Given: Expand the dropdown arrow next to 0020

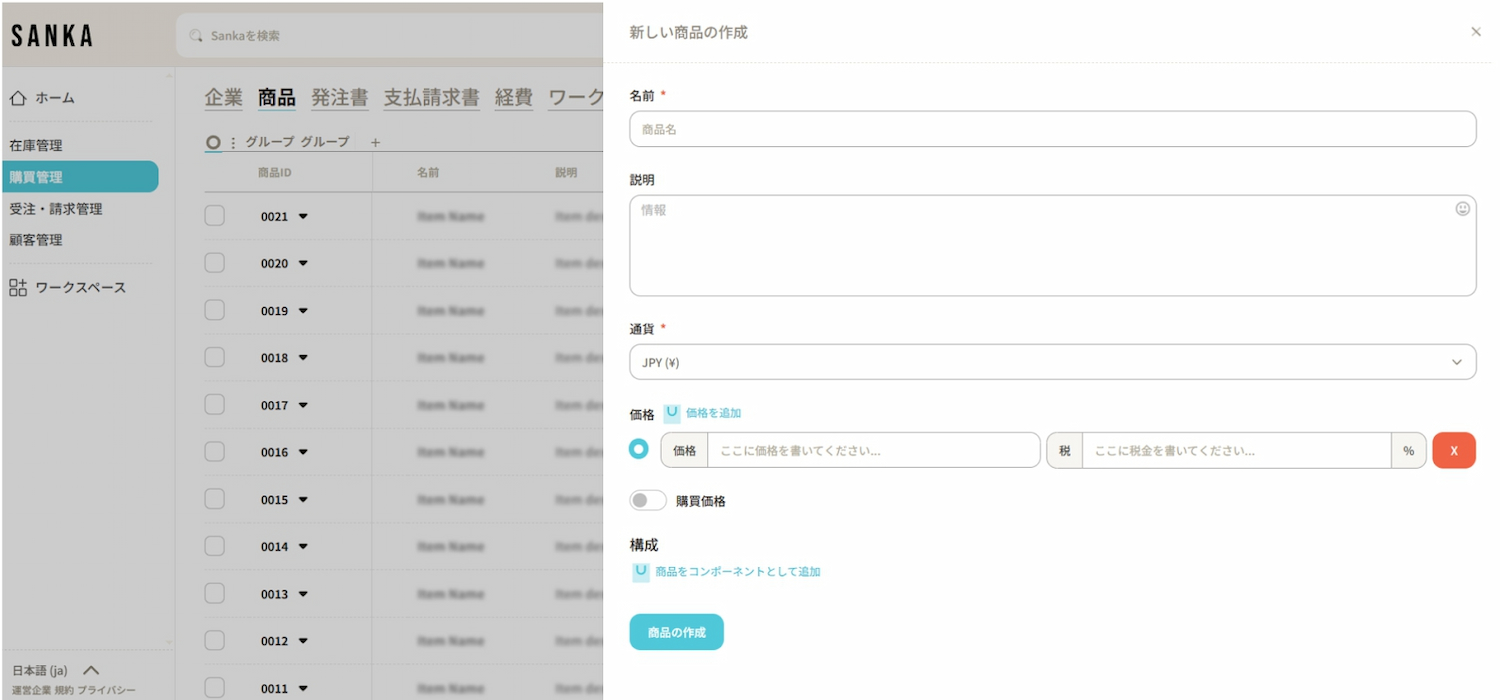Looking at the screenshot, I should [303, 264].
